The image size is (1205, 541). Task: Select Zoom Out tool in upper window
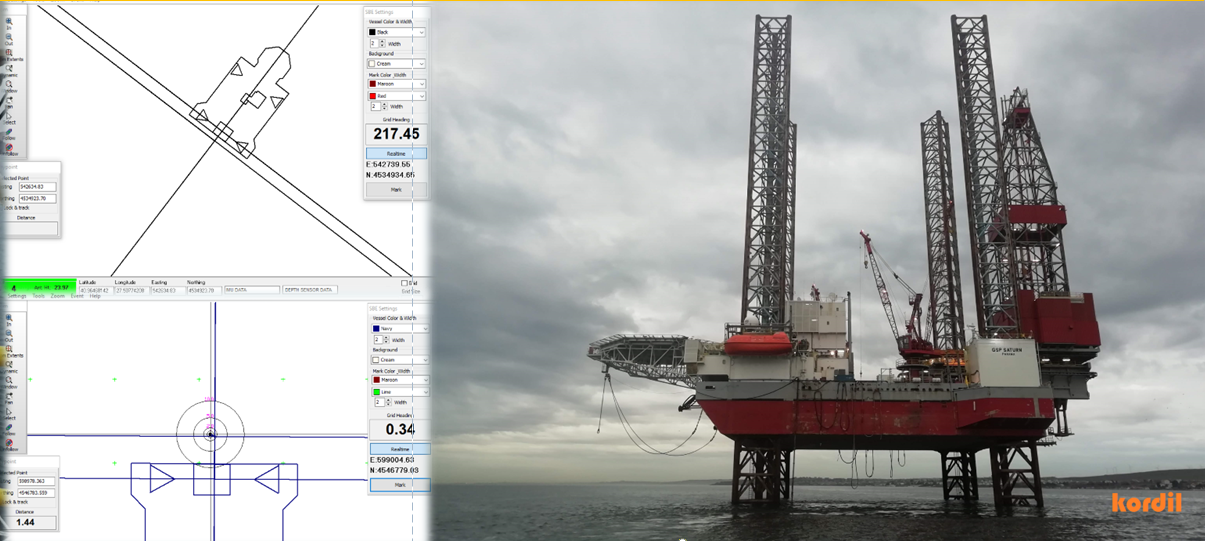[x=9, y=39]
